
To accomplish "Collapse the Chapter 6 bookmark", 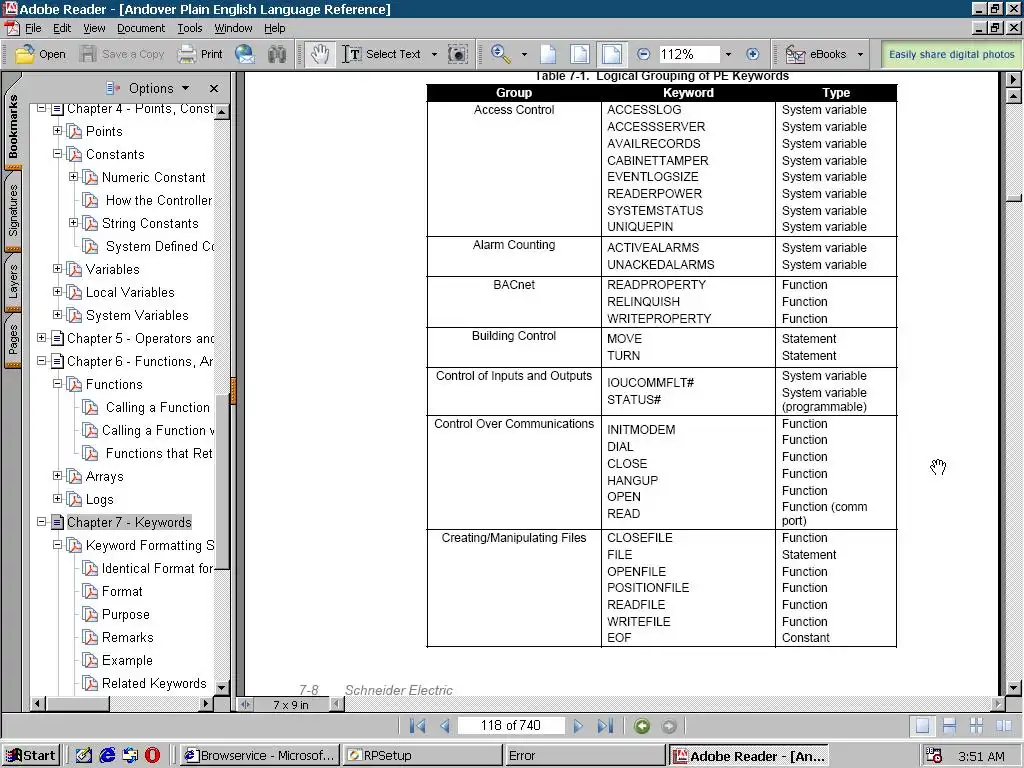I will [41, 360].
